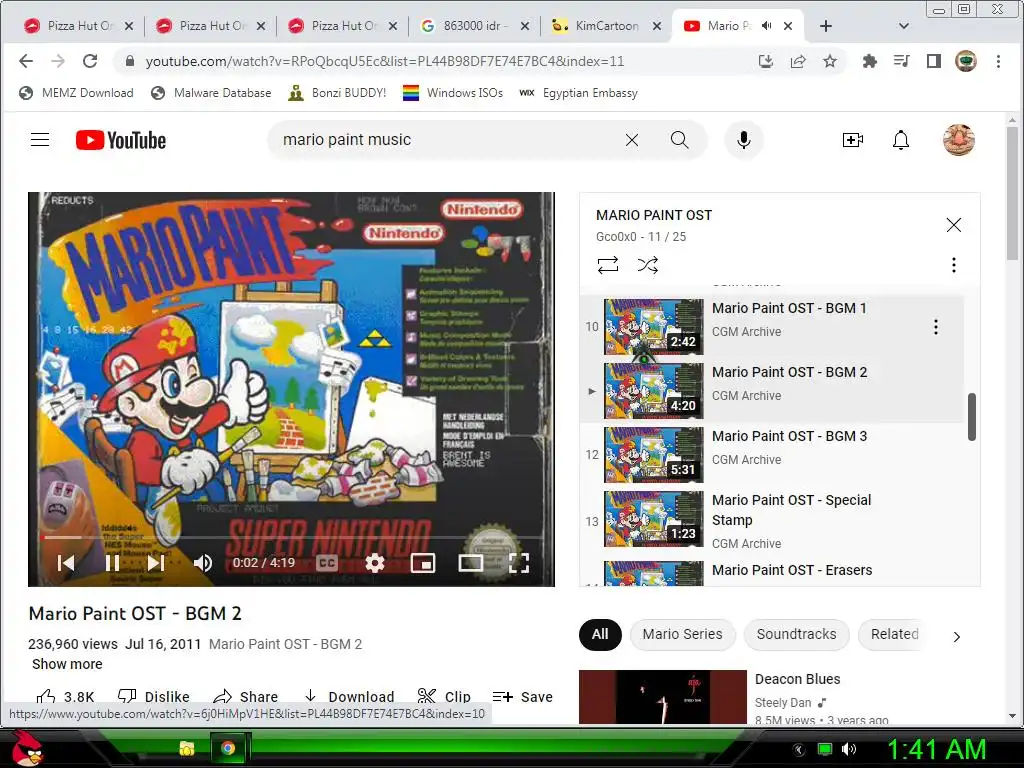This screenshot has height=768, width=1024.
Task: Select Mario Paint OST - BGM 3 in playlist
Action: coord(771,455)
